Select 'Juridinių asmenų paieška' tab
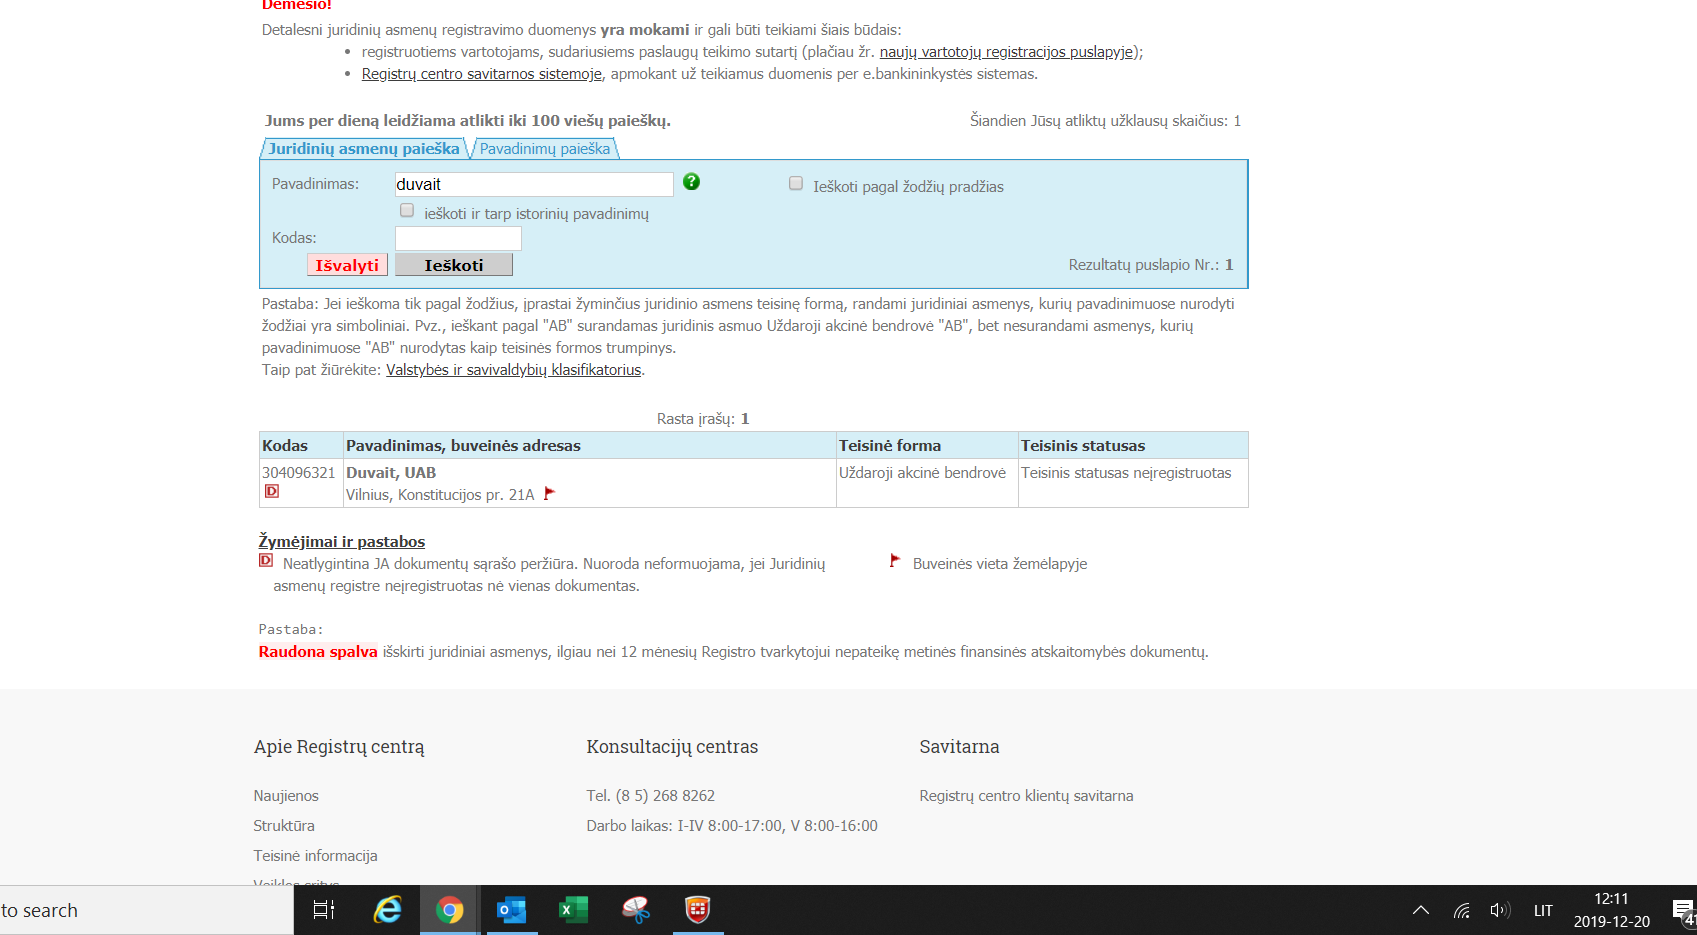1697x935 pixels. click(363, 149)
